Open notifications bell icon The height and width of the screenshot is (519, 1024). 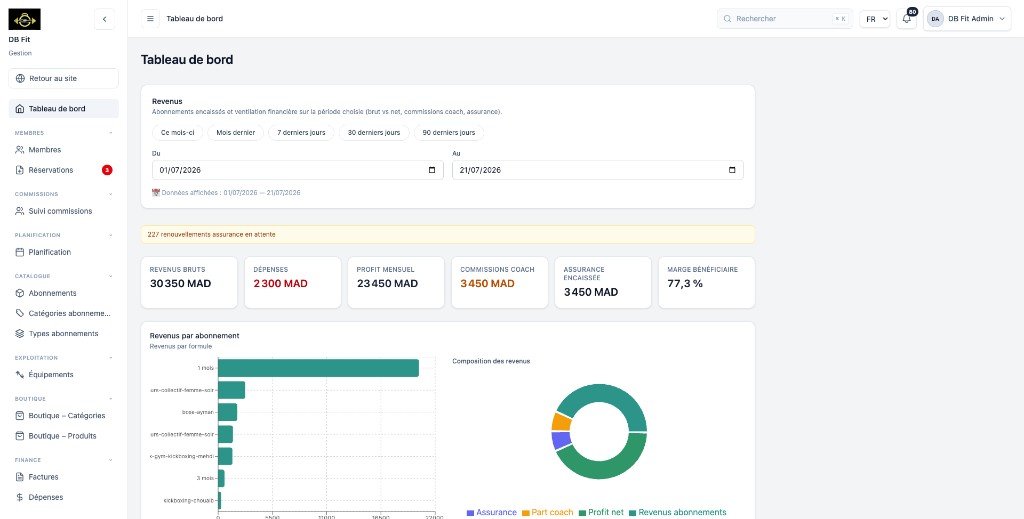click(906, 19)
